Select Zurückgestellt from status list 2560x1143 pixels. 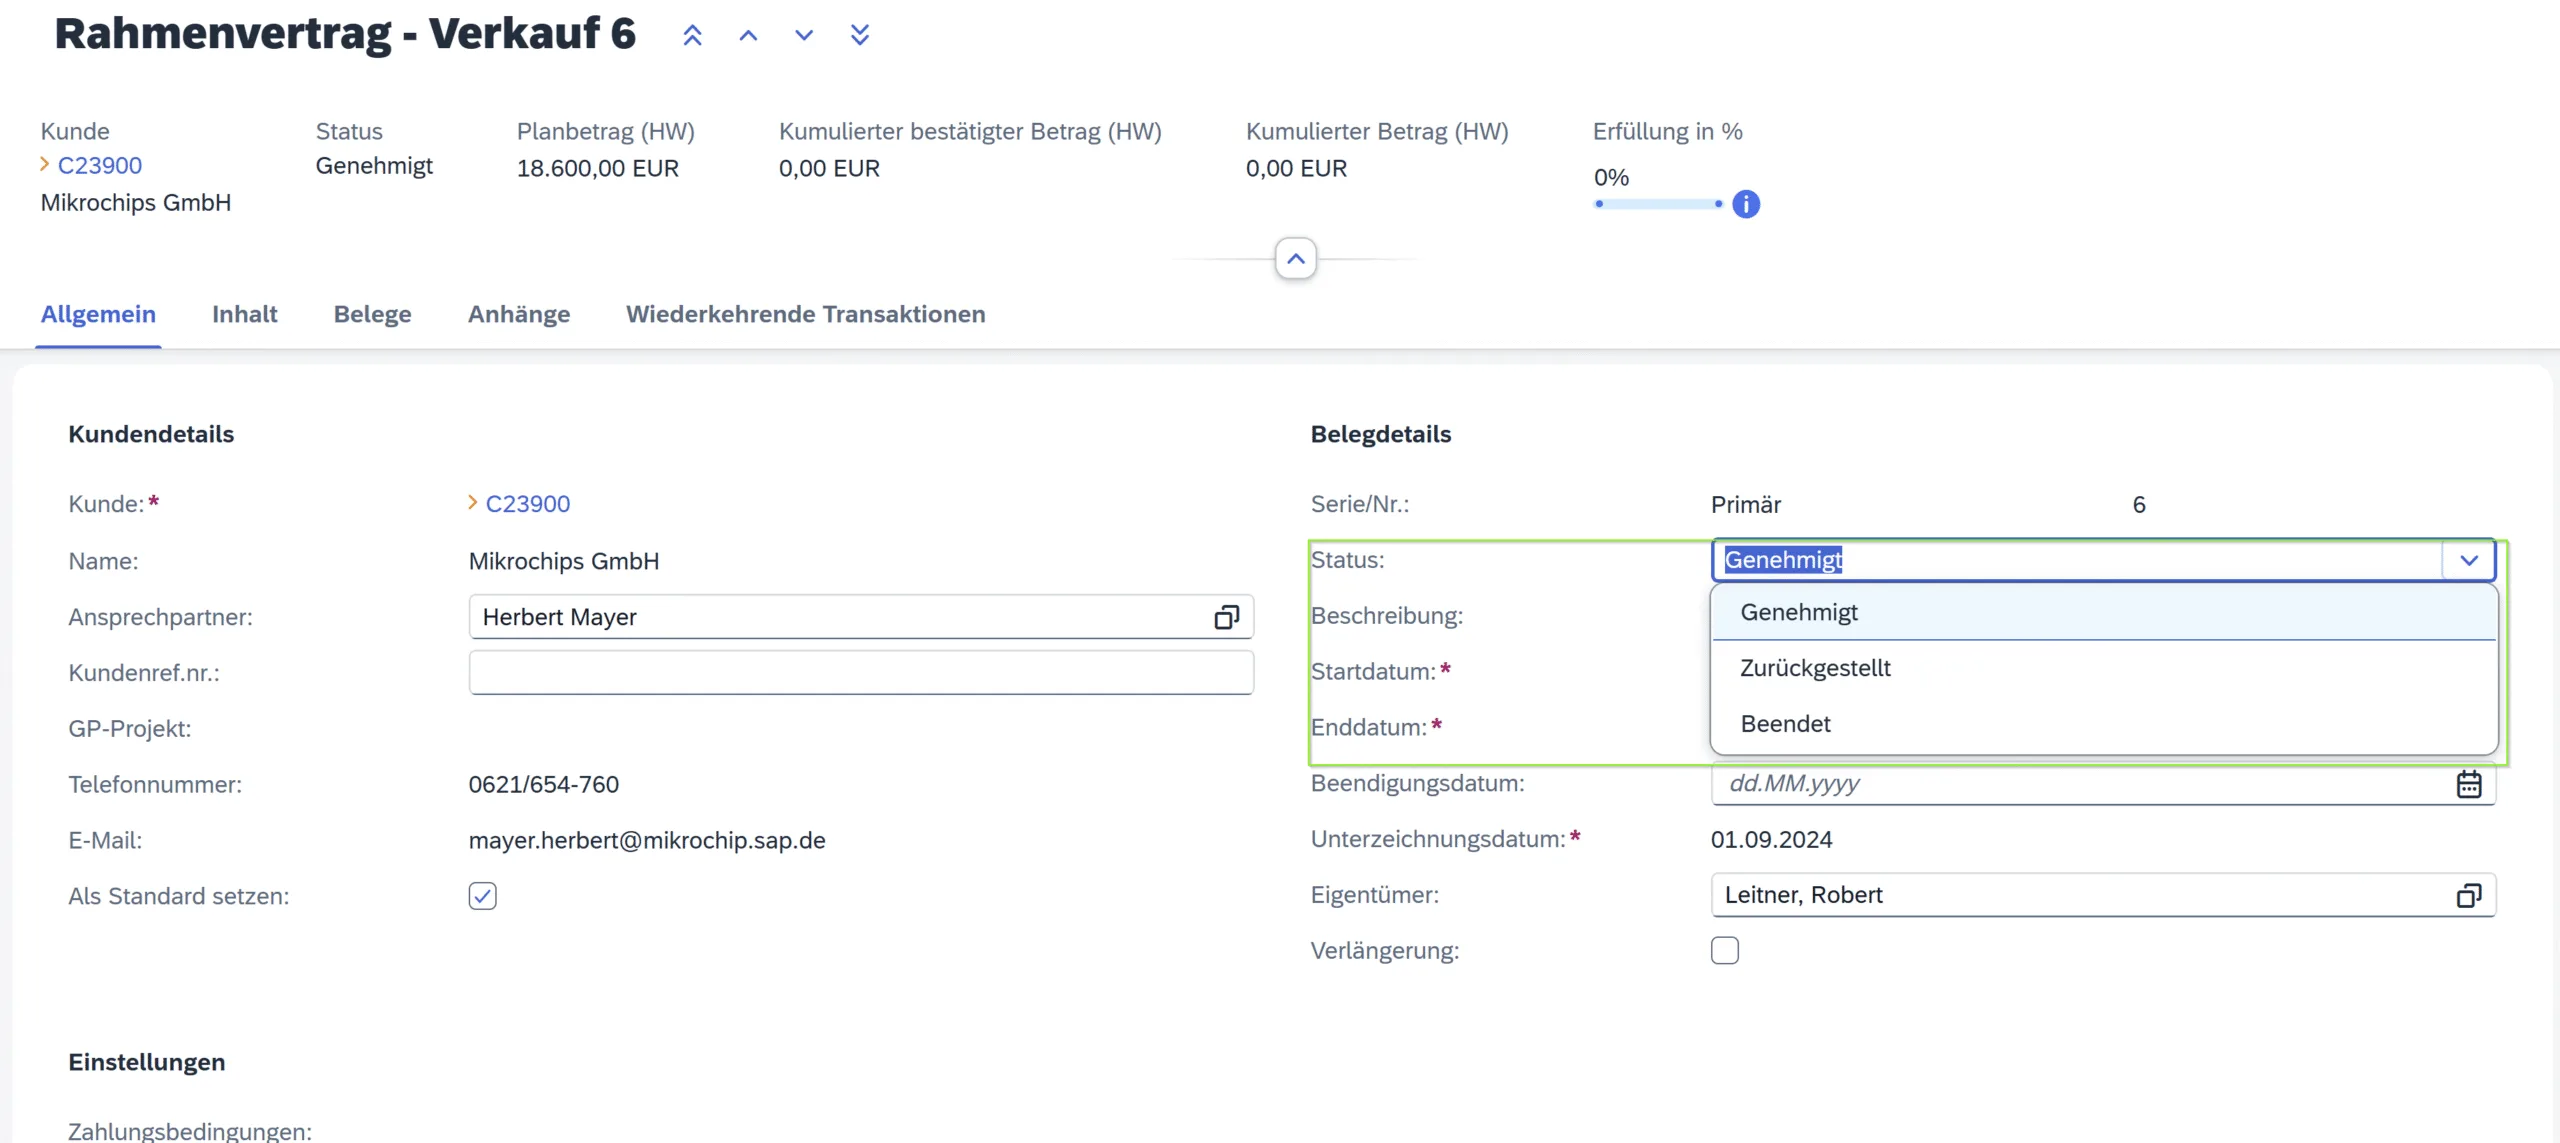[1816, 668]
